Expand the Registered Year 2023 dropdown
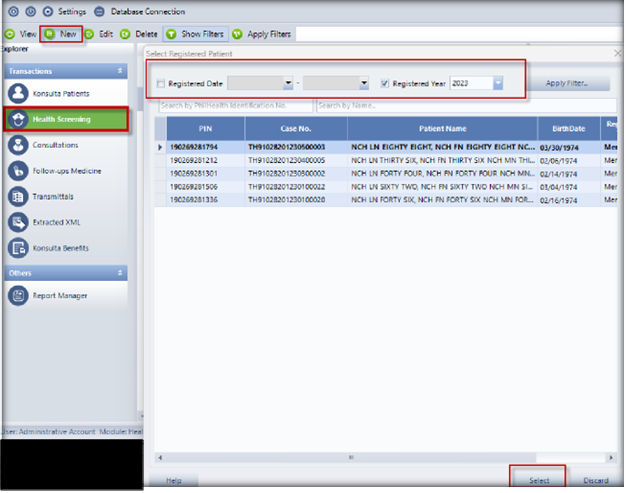The height and width of the screenshot is (493, 626). coord(498,84)
